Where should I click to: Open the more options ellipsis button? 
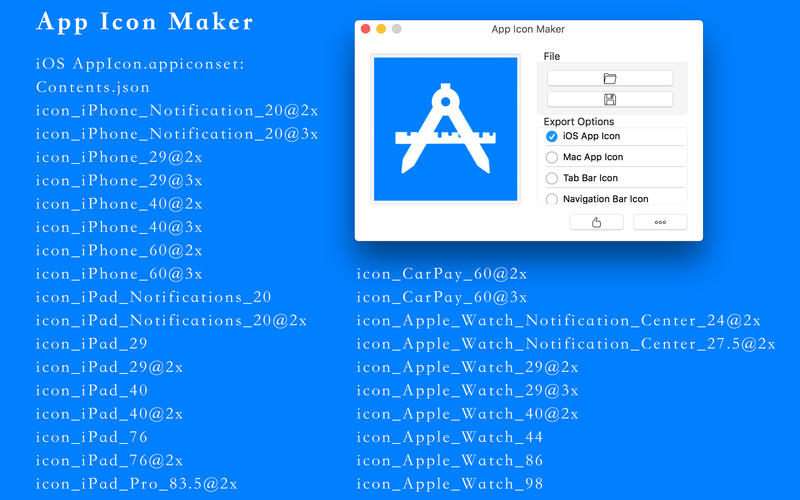click(660, 222)
